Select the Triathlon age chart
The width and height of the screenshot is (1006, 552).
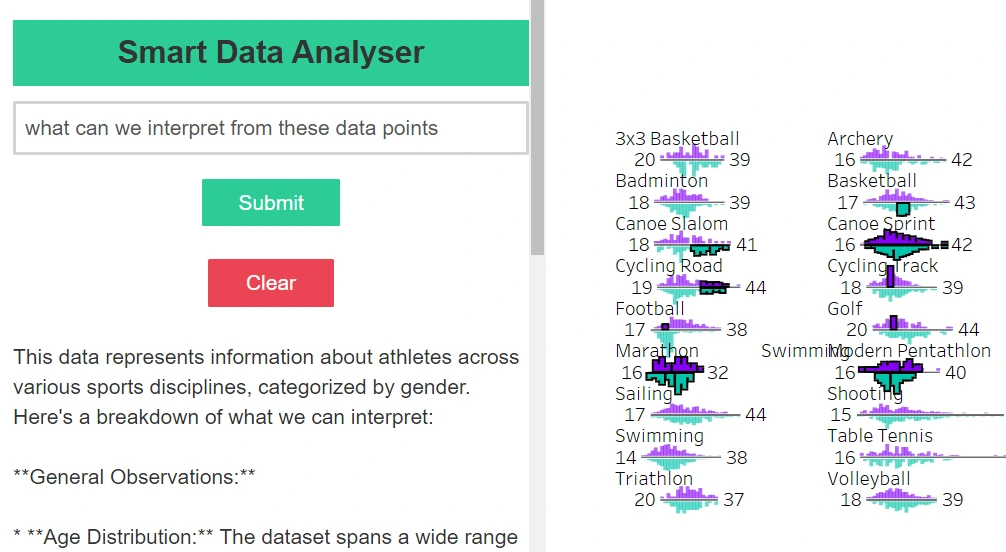(x=689, y=499)
